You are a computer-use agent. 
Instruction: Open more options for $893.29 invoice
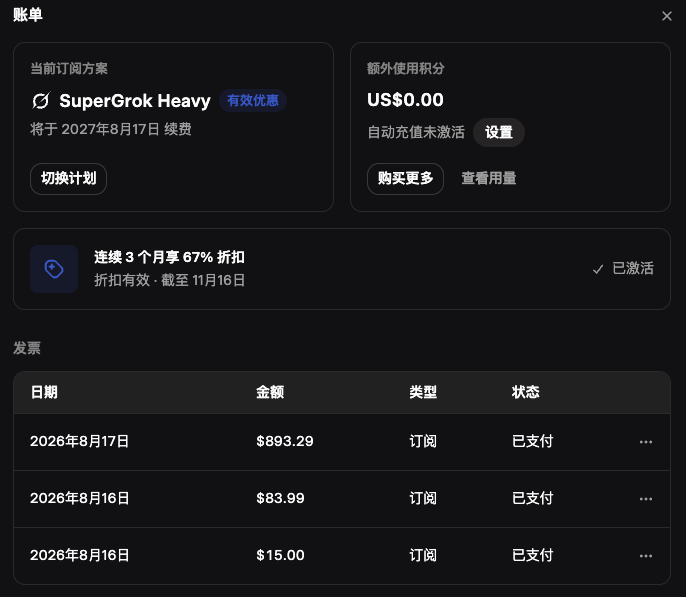pyautogui.click(x=646, y=442)
